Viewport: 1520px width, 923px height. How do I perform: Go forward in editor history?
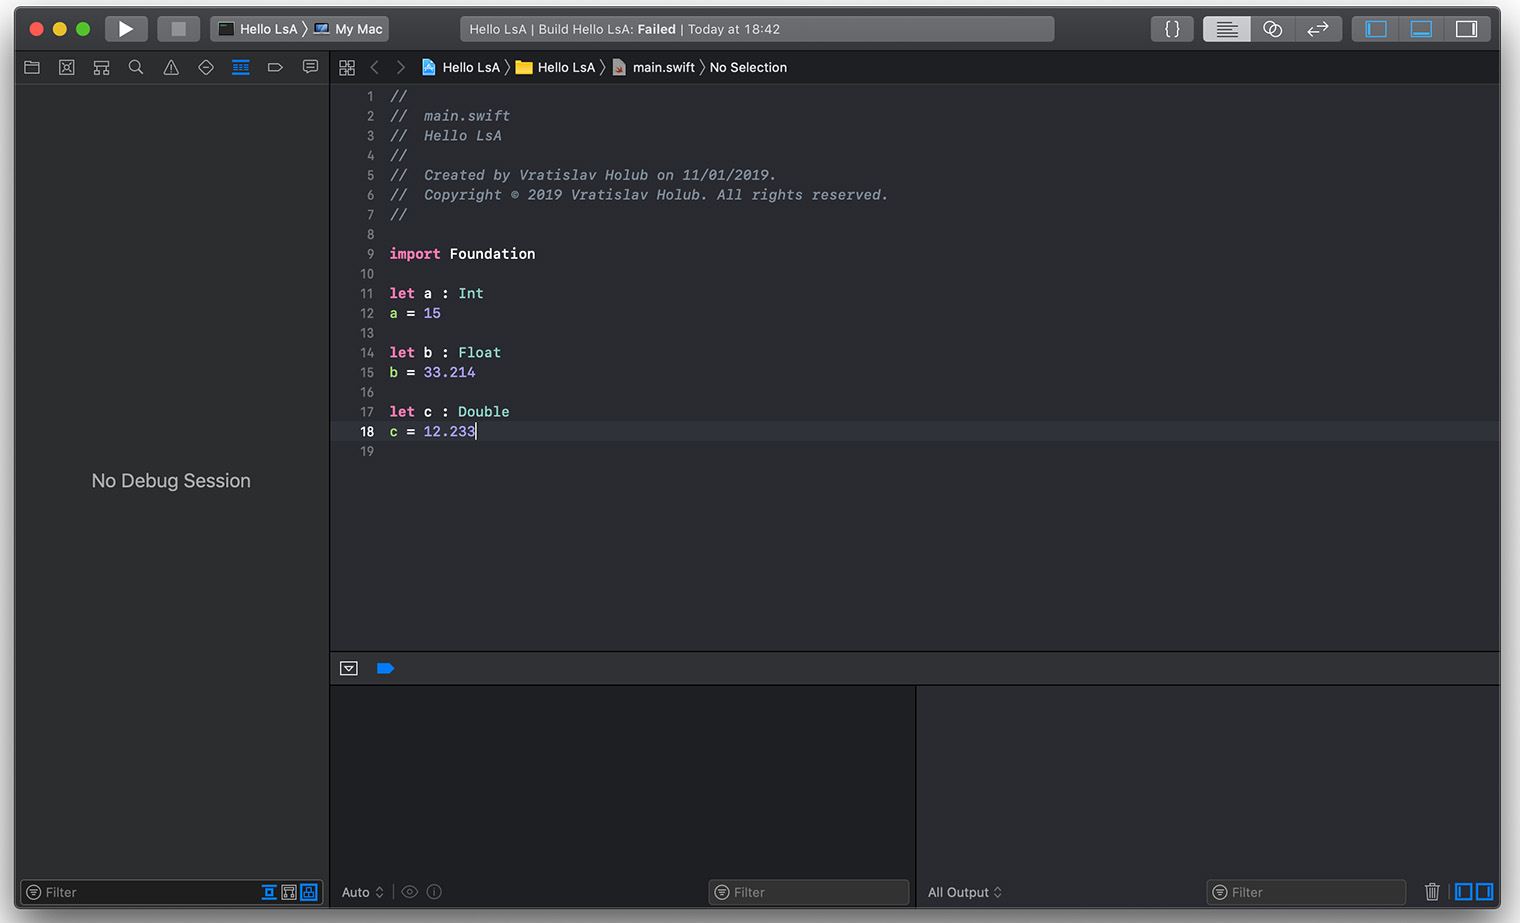click(x=401, y=67)
